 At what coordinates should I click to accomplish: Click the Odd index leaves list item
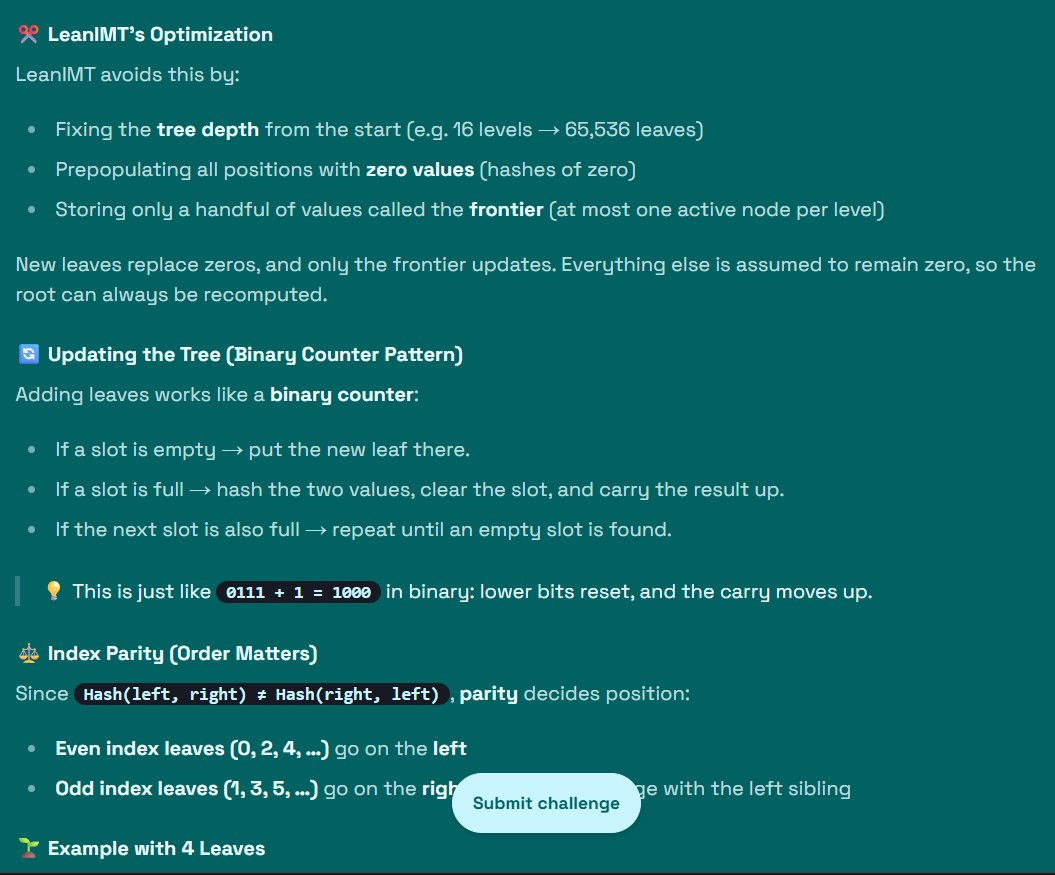click(200, 788)
